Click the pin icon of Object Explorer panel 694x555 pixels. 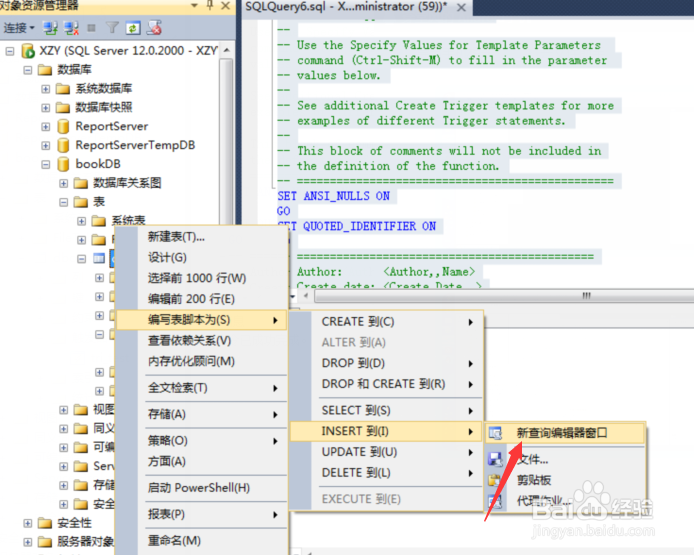(210, 5)
